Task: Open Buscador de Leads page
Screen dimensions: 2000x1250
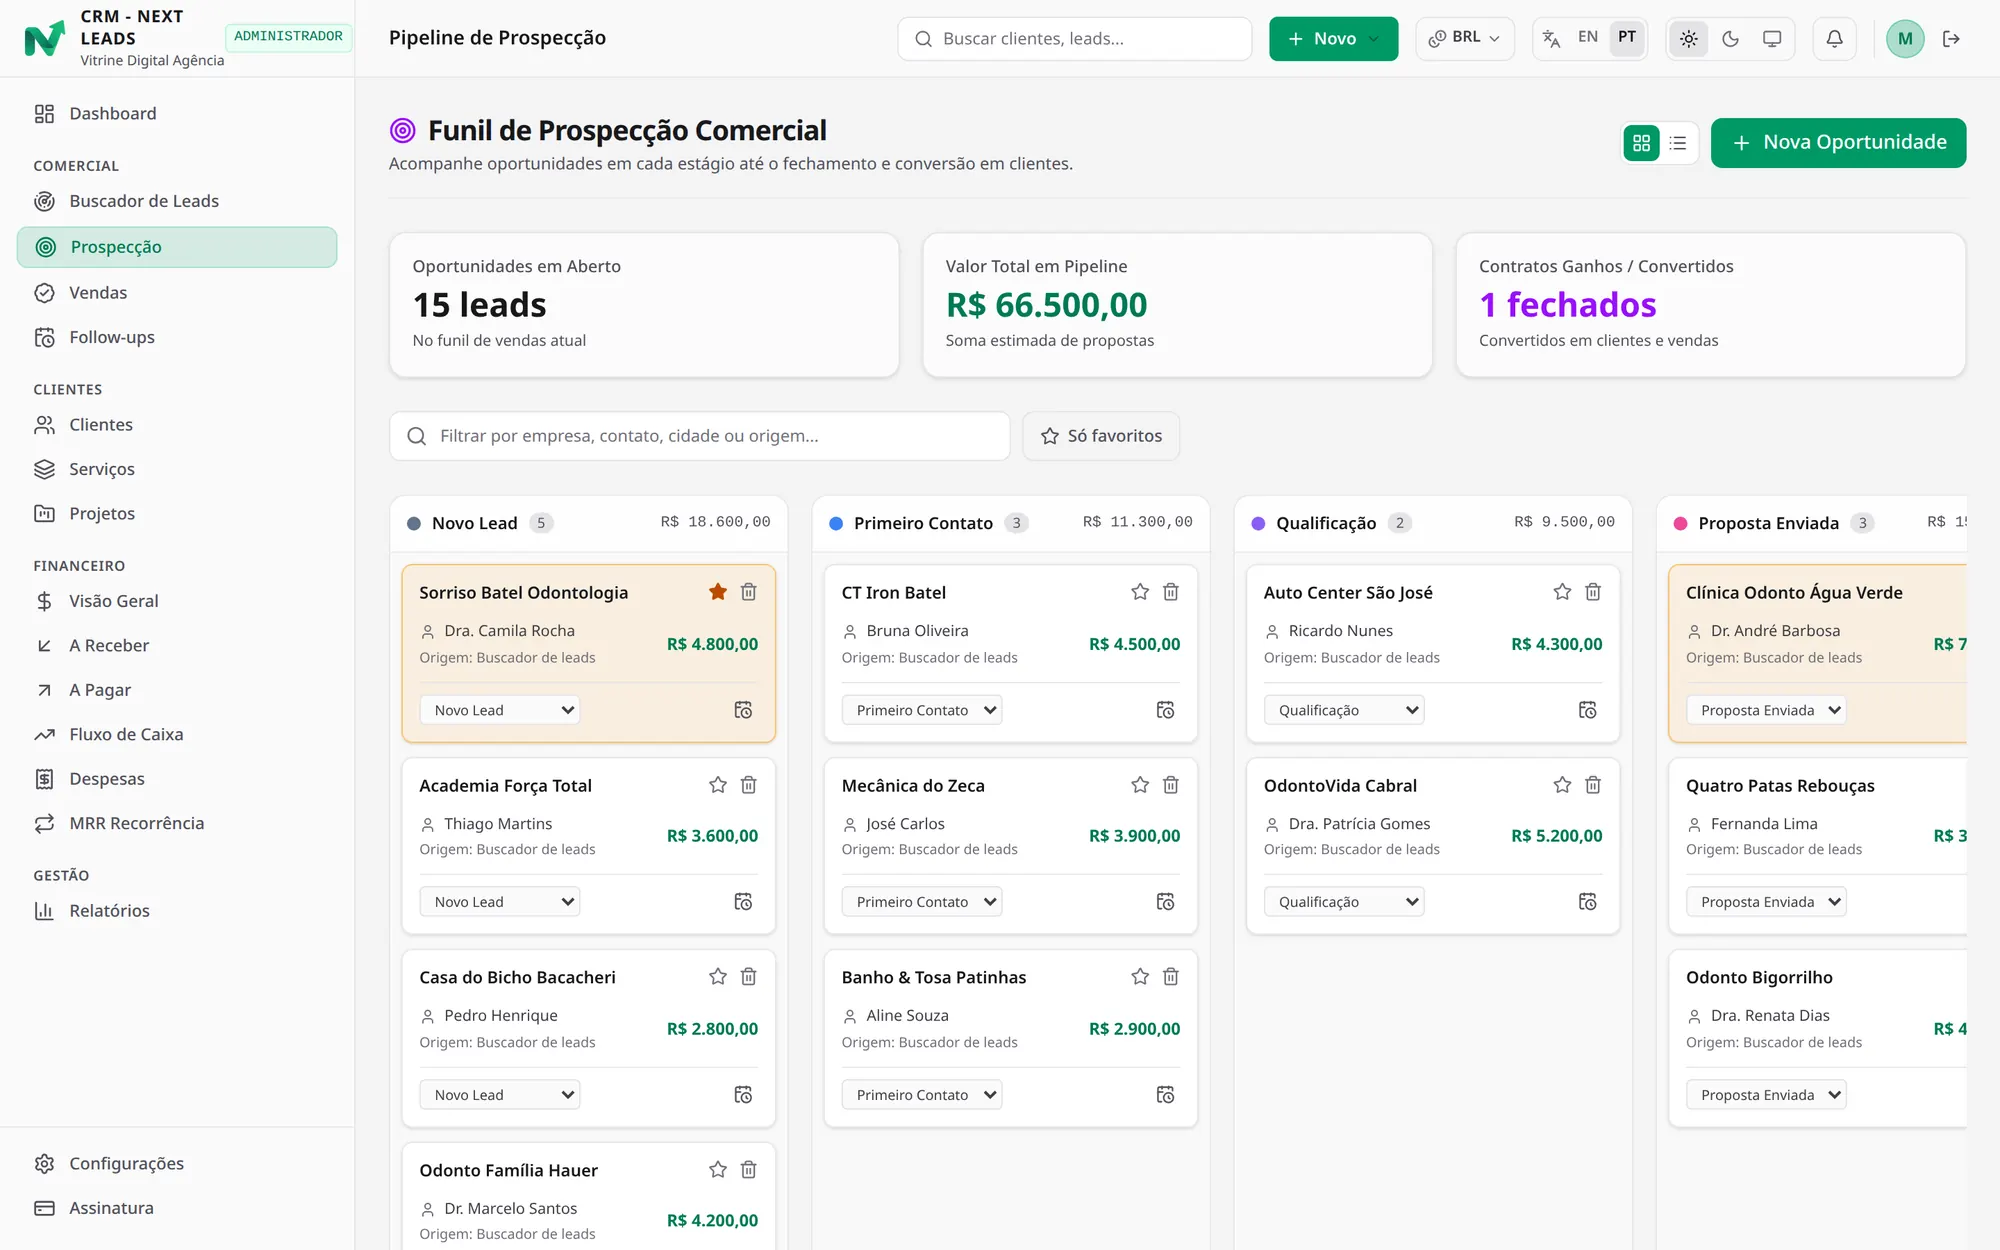Action: click(x=177, y=201)
